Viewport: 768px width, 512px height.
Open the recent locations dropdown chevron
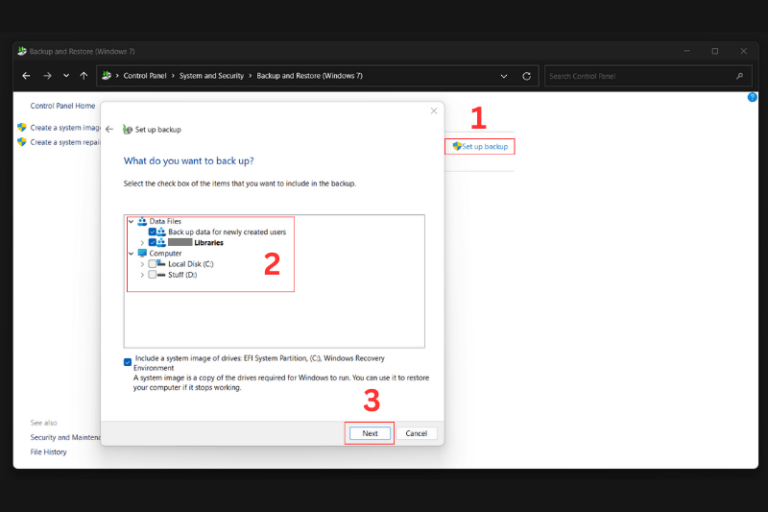tap(66, 76)
